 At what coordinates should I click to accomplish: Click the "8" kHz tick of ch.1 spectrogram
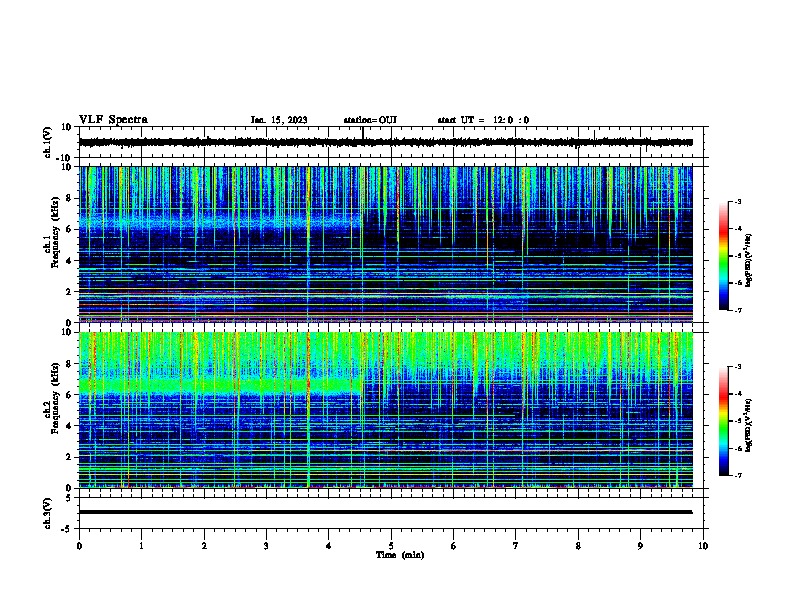[x=70, y=198]
